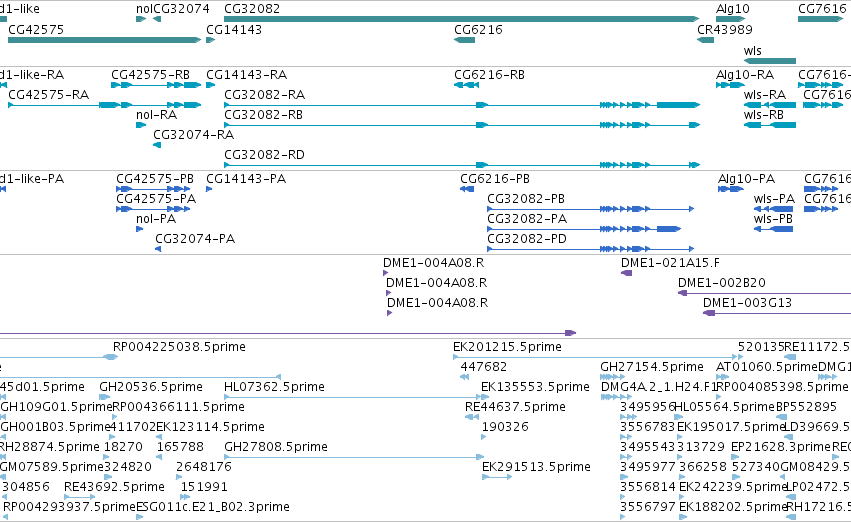This screenshot has width=851, height=522.
Task: Open the CR43989 gene label
Action: 725,30
